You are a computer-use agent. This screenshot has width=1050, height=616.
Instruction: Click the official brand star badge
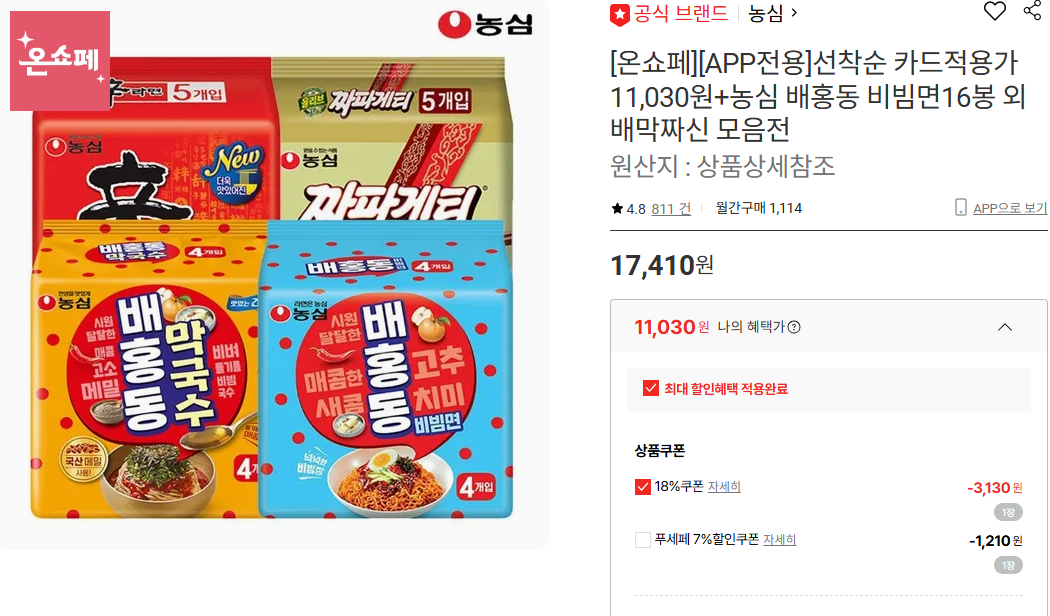[x=619, y=15]
